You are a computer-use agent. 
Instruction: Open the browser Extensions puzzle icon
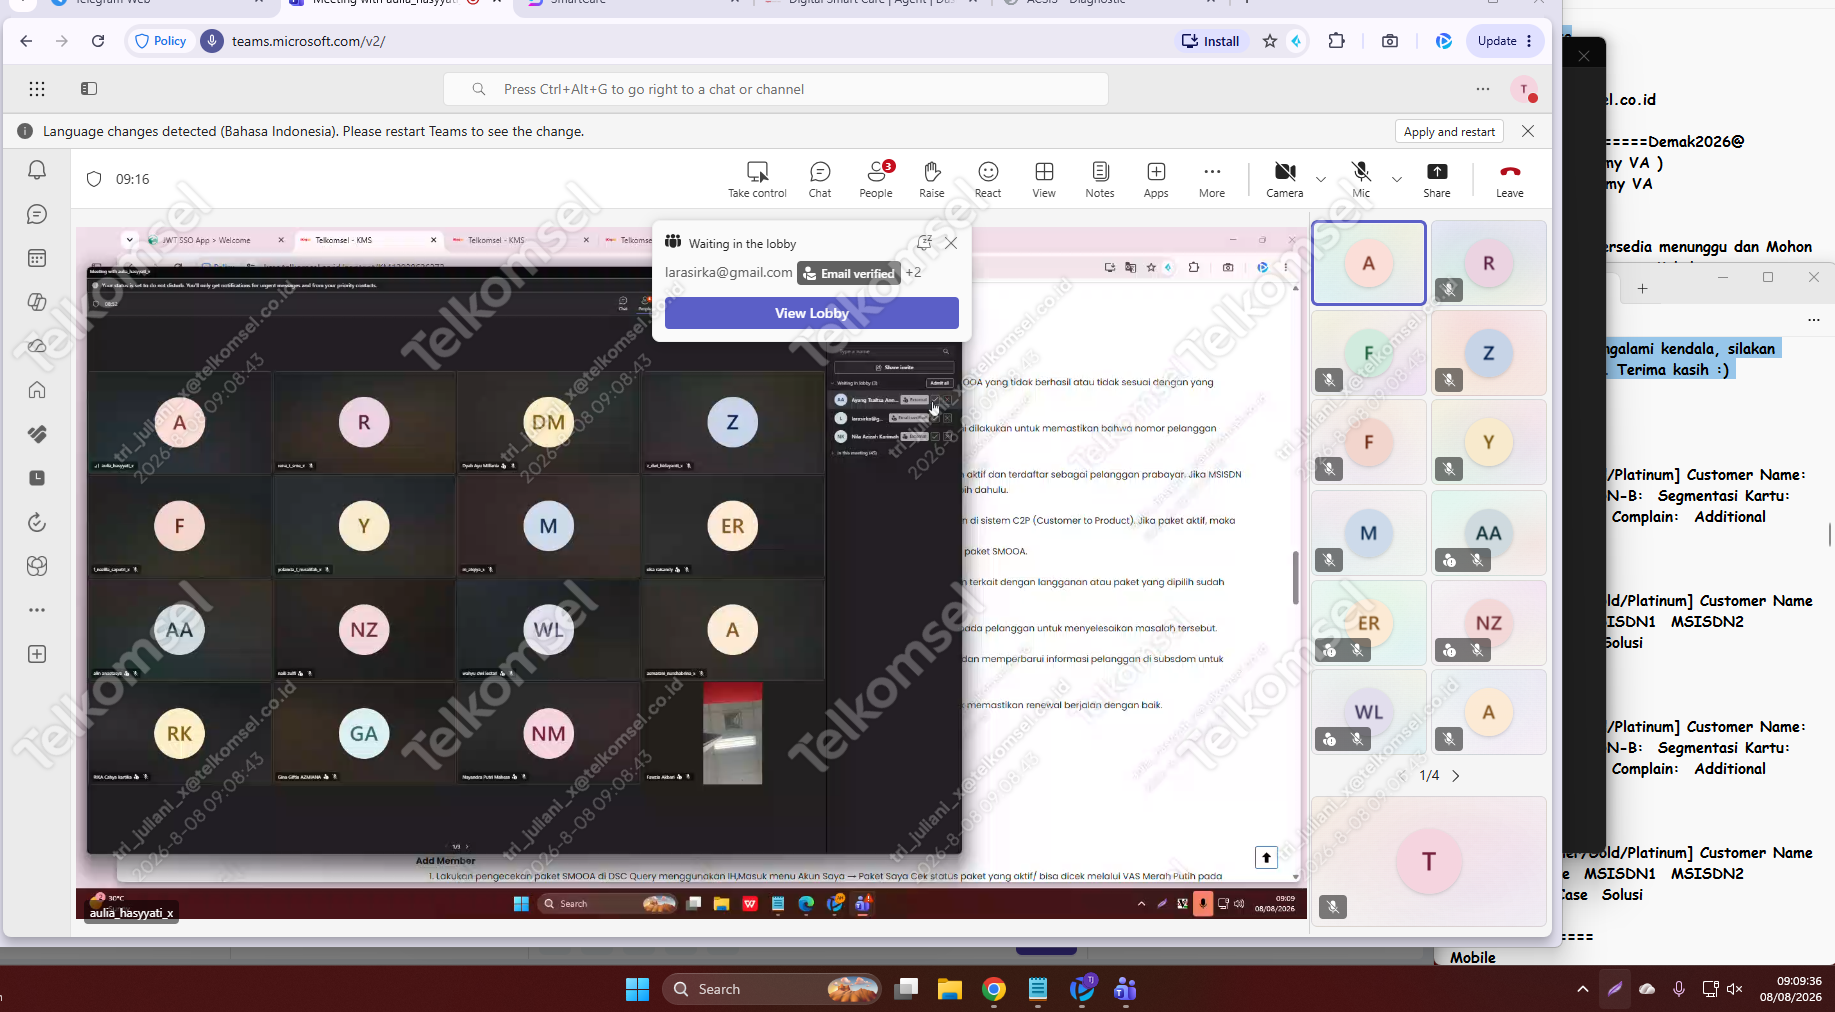coord(1336,41)
